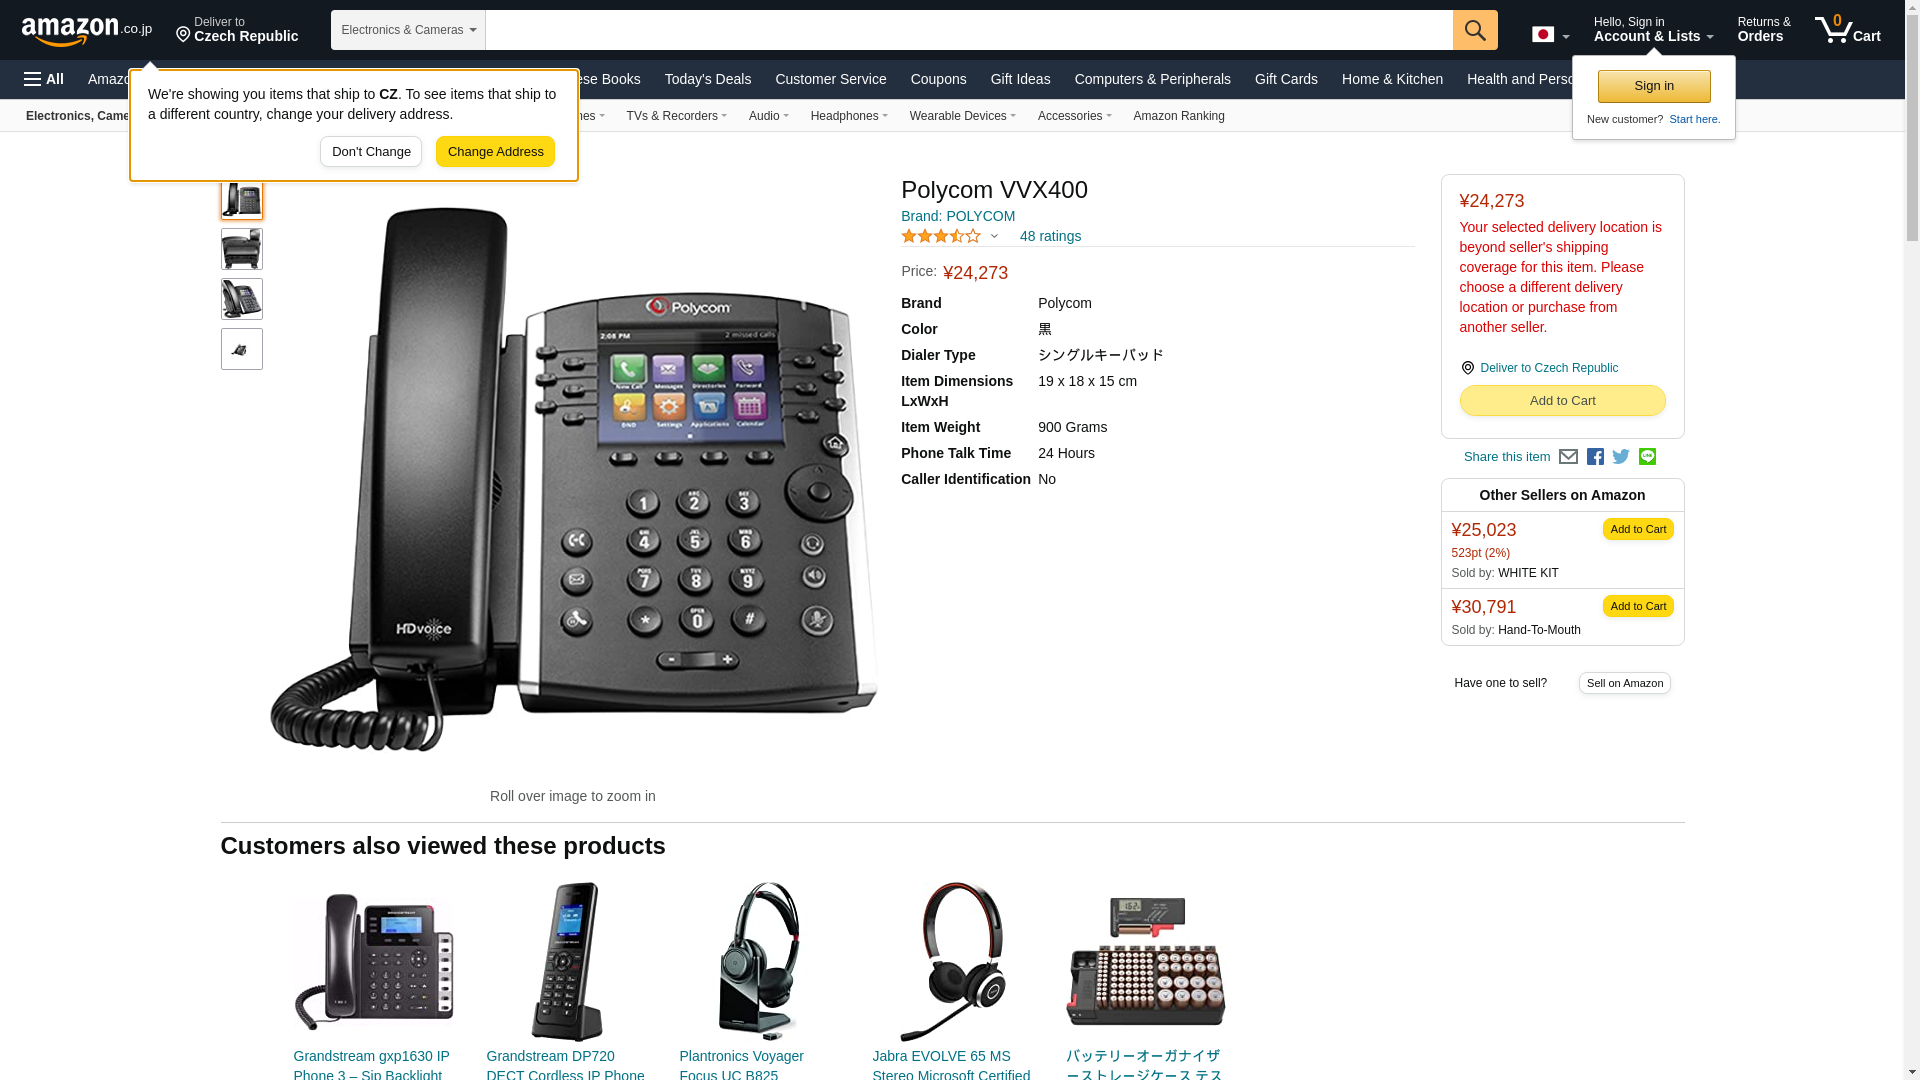Open the Japan flag language selector
Screen dimensions: 1920x1080
tap(1550, 35)
